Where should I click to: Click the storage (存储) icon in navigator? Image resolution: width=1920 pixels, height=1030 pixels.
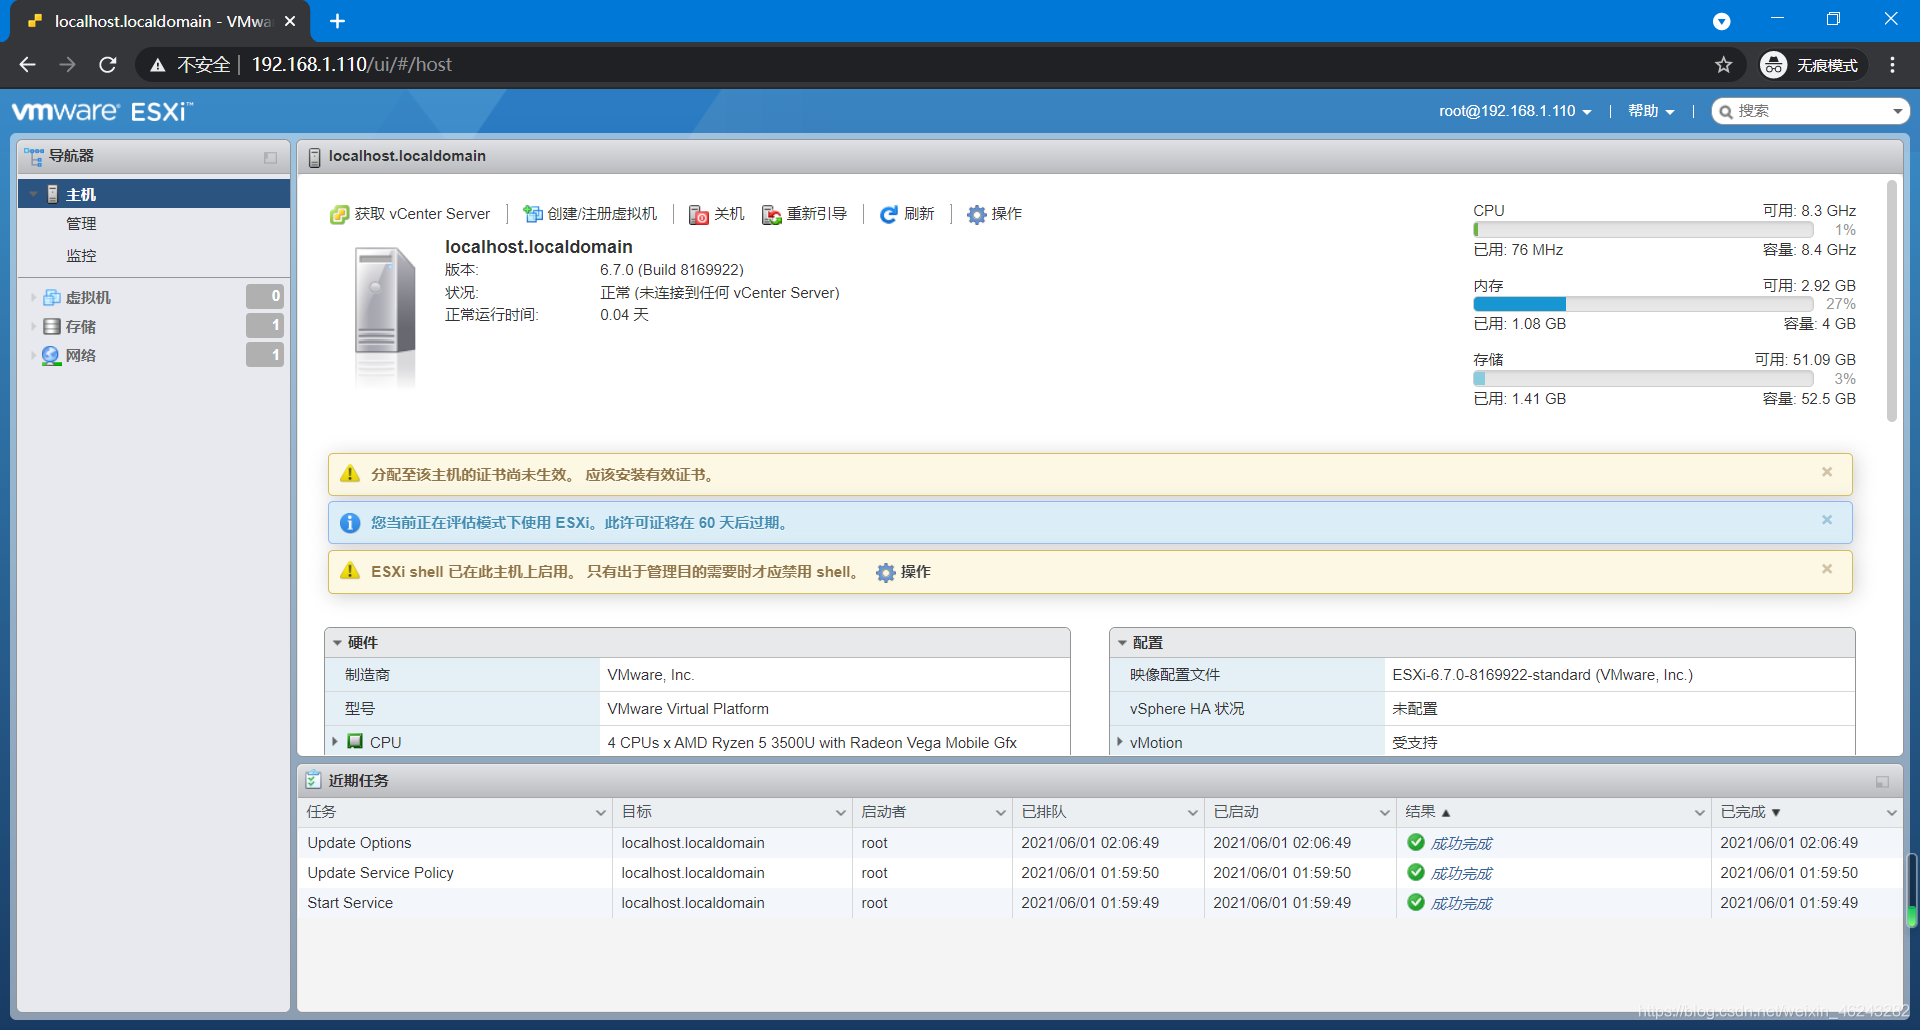(52, 326)
